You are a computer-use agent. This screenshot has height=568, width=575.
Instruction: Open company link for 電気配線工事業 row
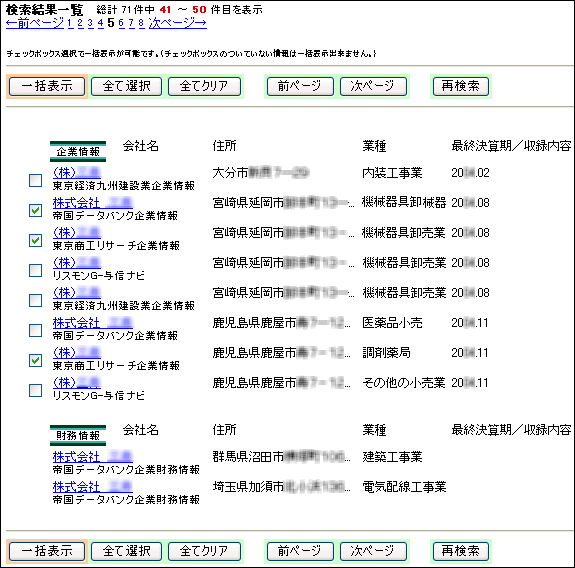point(92,487)
